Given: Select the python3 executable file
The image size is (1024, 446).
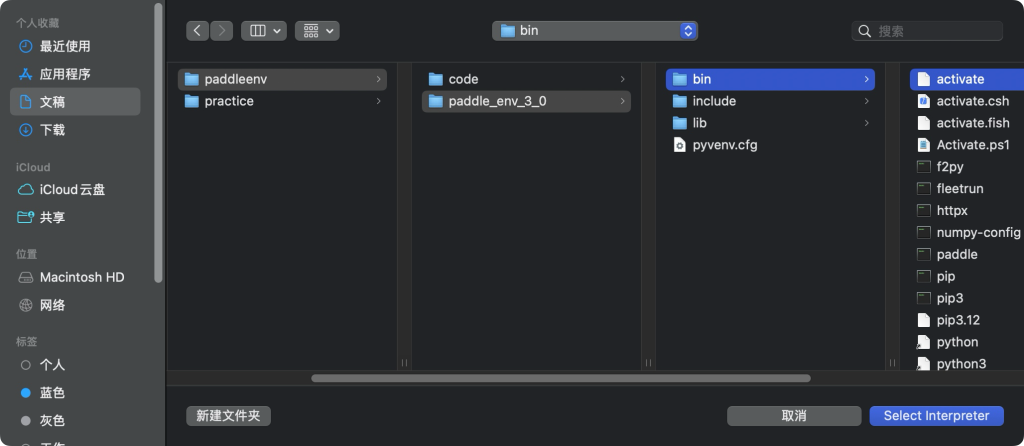Looking at the screenshot, I should (961, 364).
